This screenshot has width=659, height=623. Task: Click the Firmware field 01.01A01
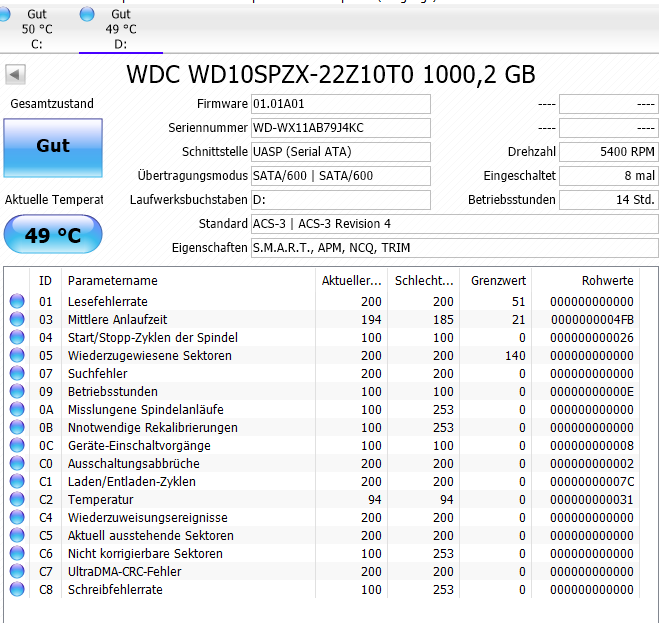(x=341, y=104)
